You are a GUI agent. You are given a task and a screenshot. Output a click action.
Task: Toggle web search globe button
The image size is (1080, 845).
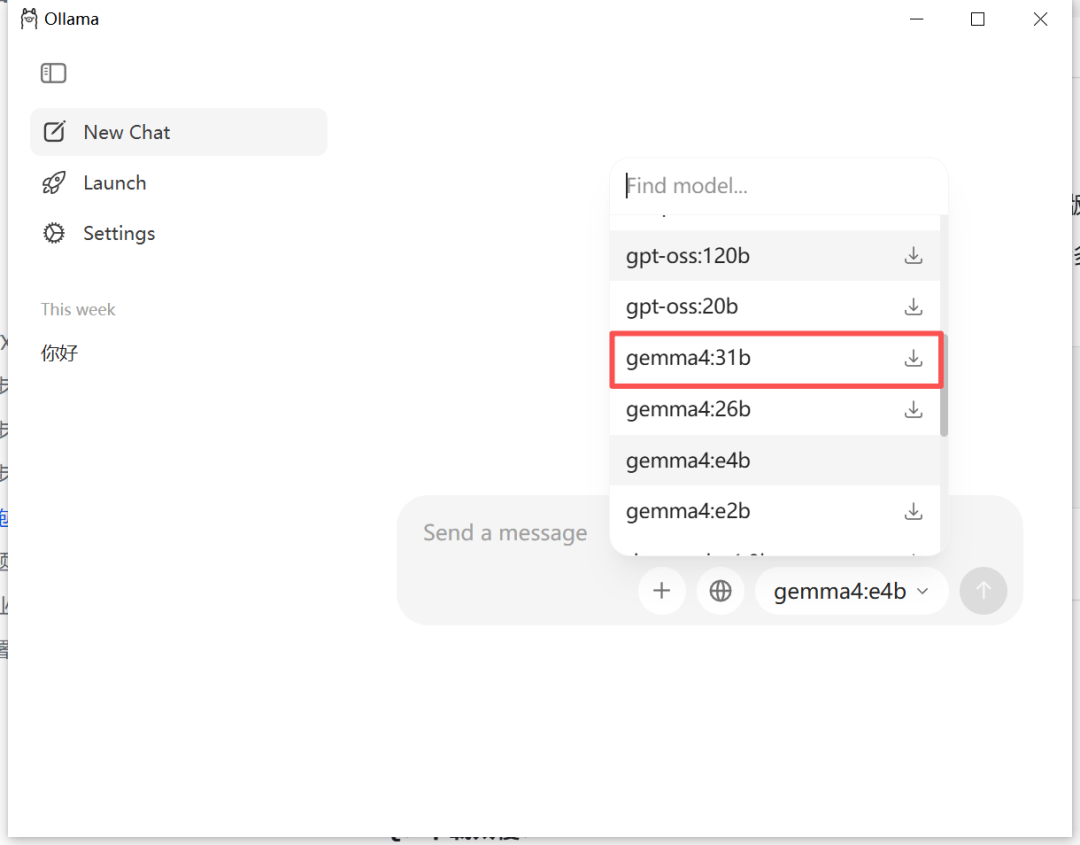[720, 591]
